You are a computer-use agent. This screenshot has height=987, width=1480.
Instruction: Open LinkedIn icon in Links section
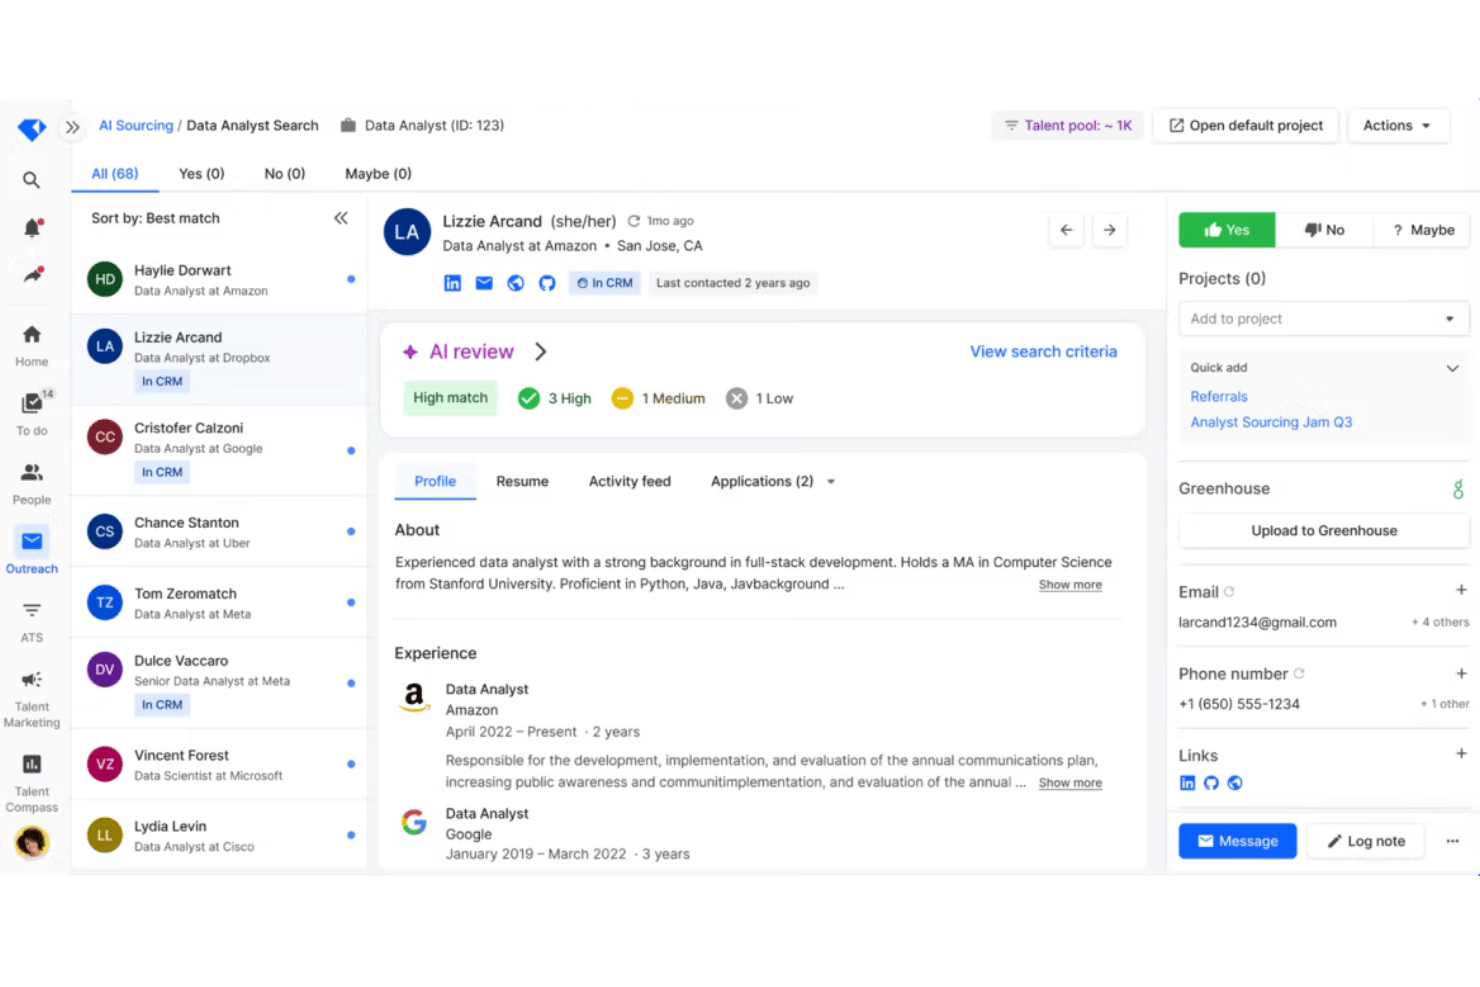tap(1188, 783)
